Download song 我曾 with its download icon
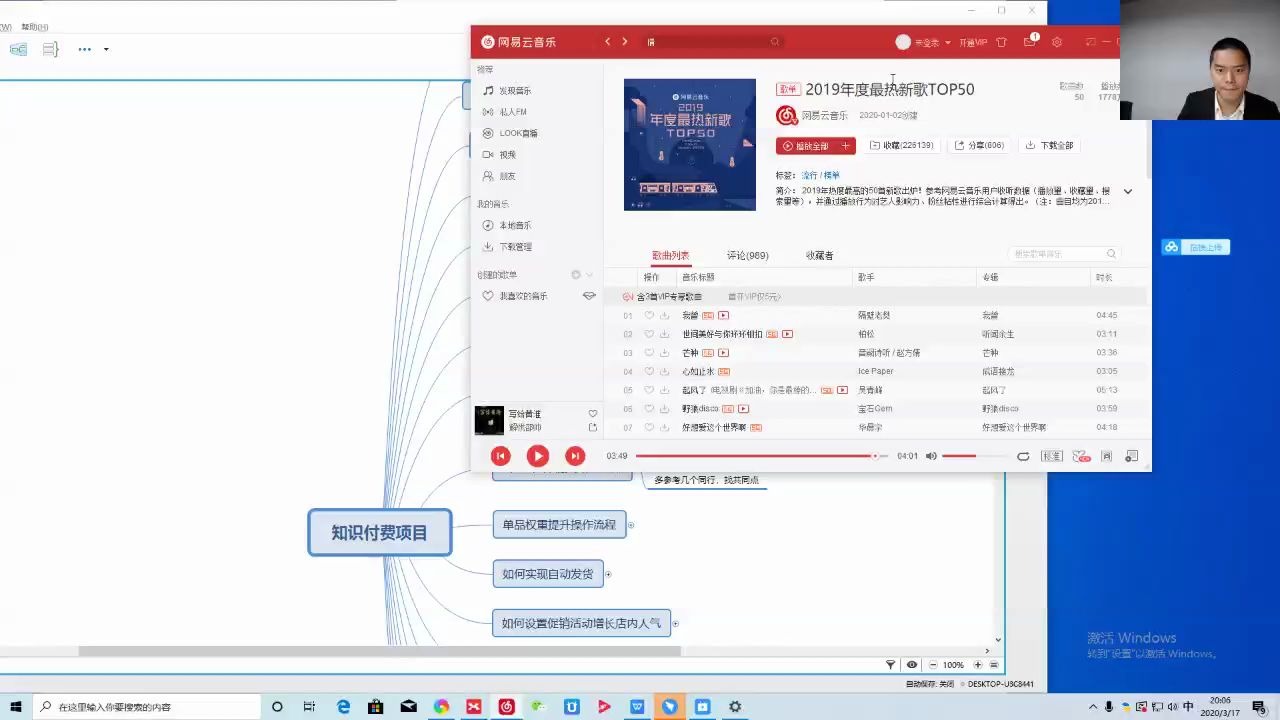Screen dimensions: 1280x720 click(664, 316)
